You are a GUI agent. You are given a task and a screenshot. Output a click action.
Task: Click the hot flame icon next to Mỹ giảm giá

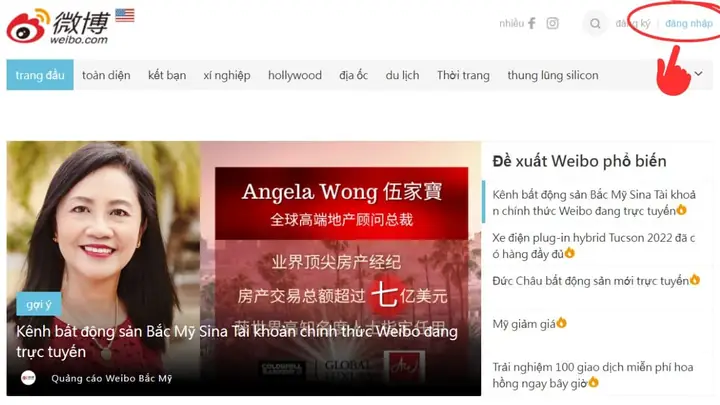point(562,323)
